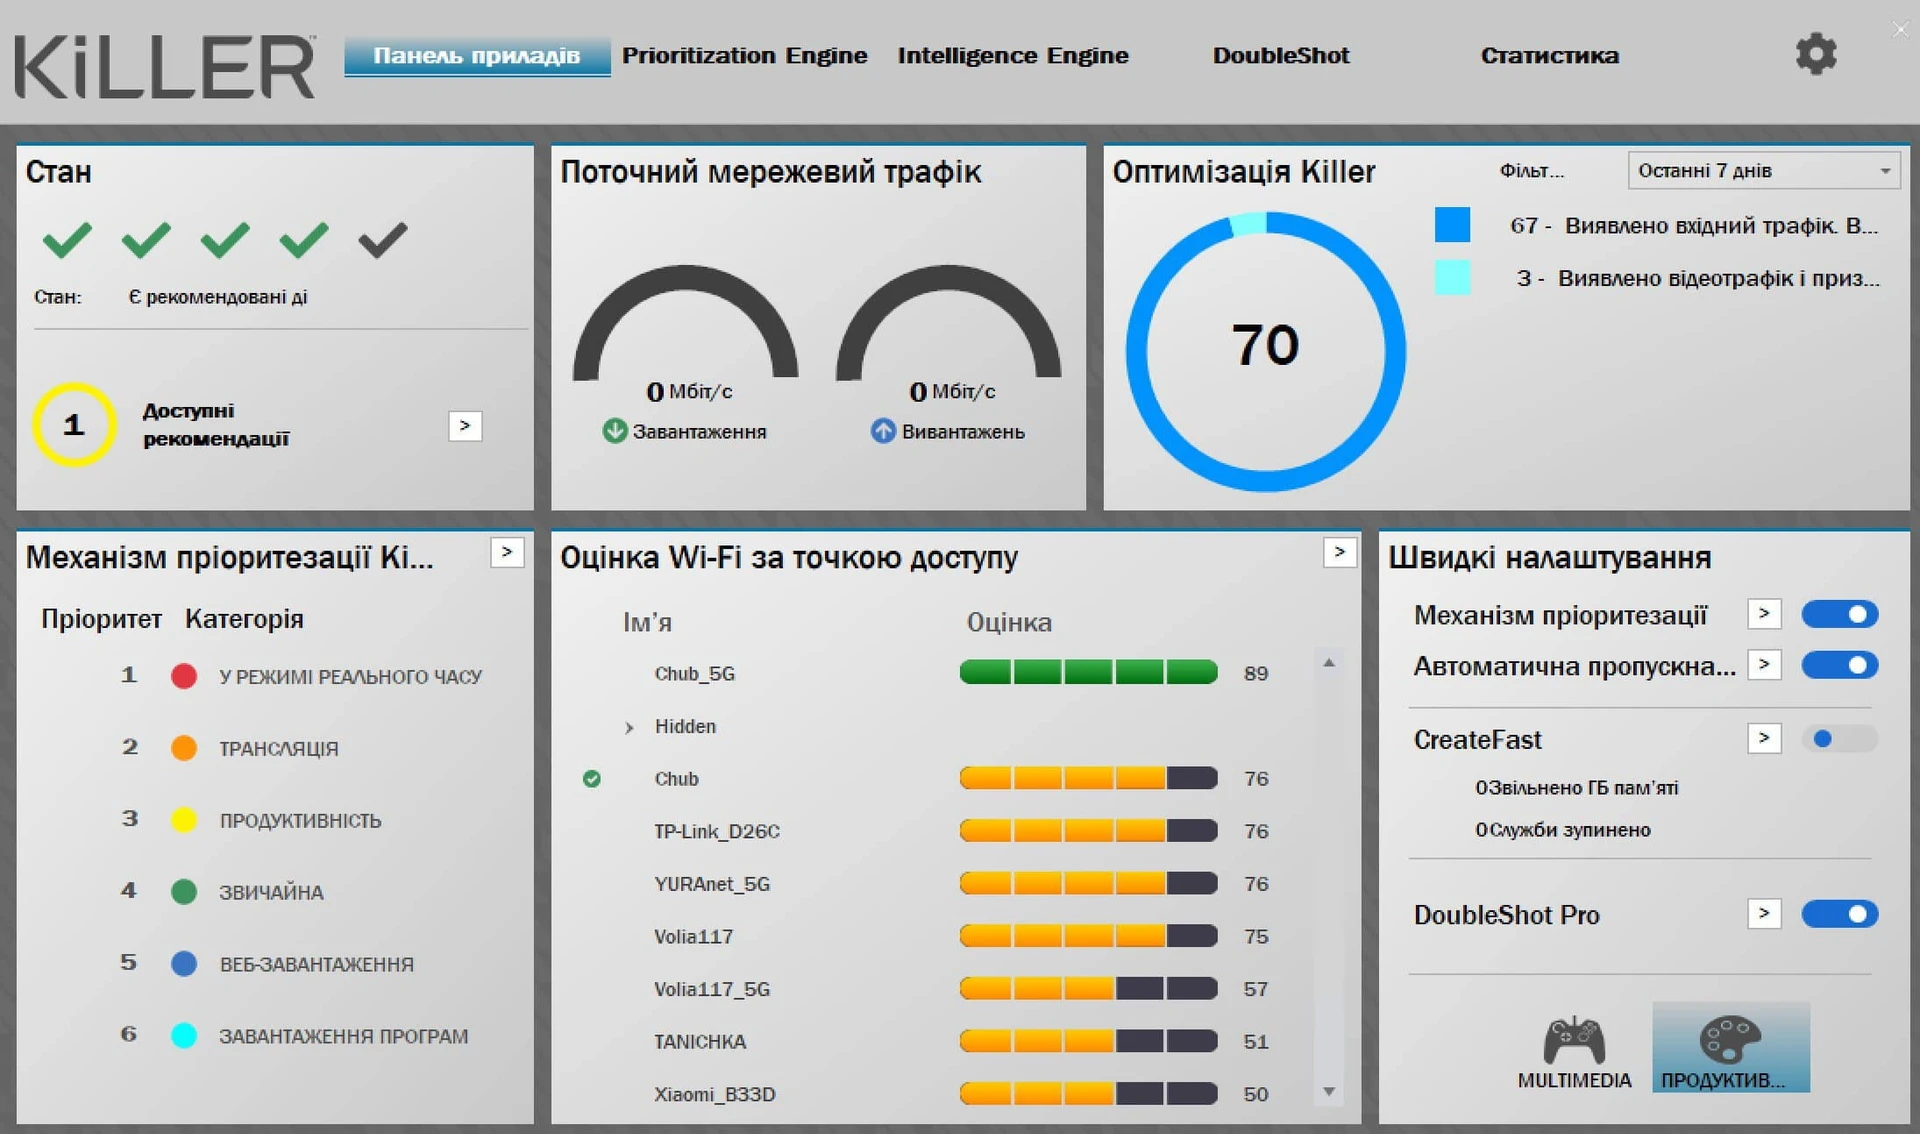Open the Останні 7 днів filter dropdown

click(x=1764, y=171)
